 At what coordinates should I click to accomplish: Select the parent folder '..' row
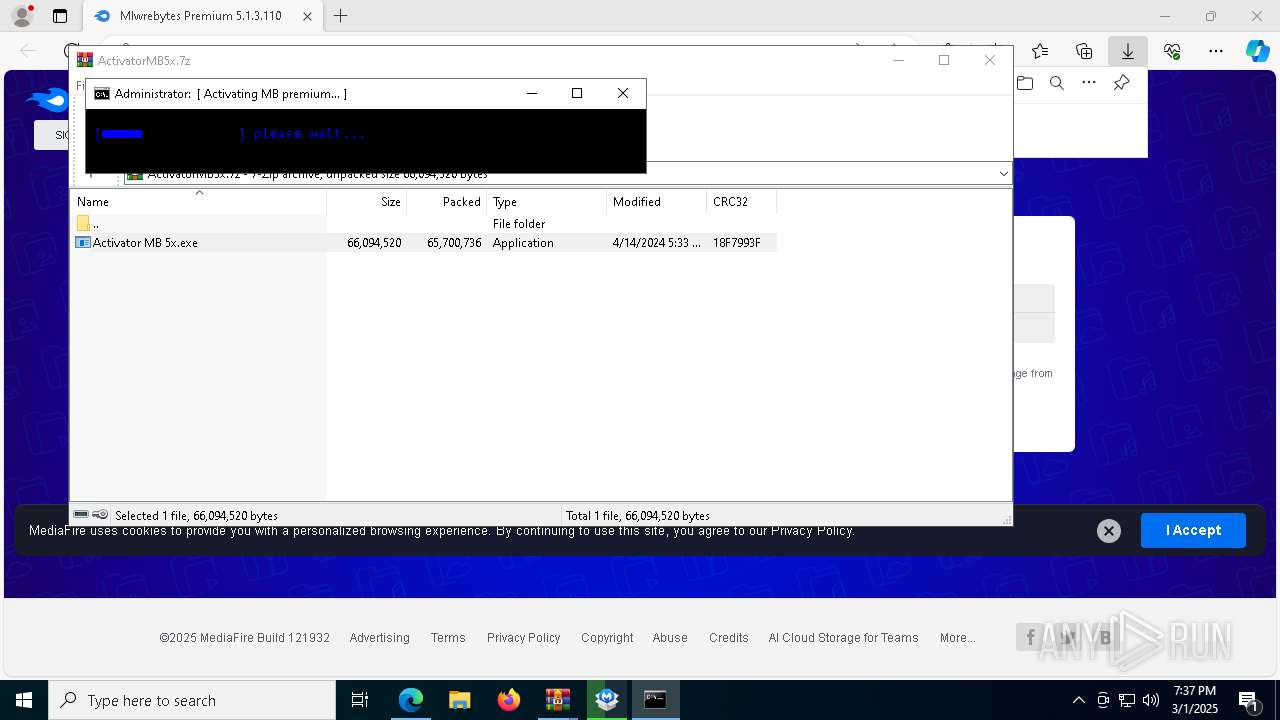tap(424, 223)
